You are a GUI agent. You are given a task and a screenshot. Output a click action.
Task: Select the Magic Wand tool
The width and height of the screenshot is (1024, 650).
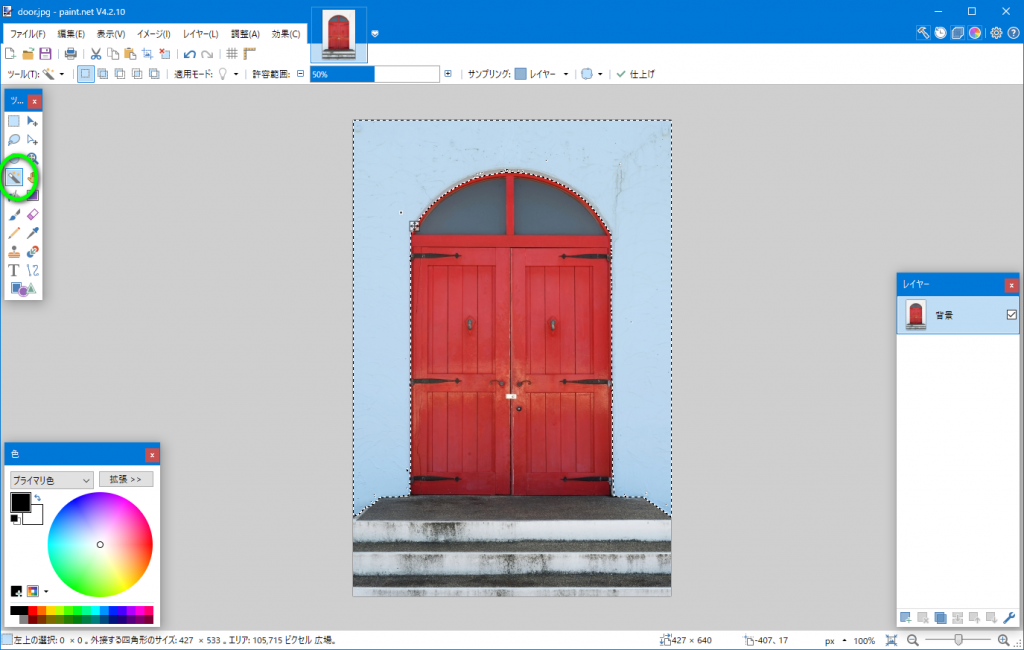click(14, 177)
